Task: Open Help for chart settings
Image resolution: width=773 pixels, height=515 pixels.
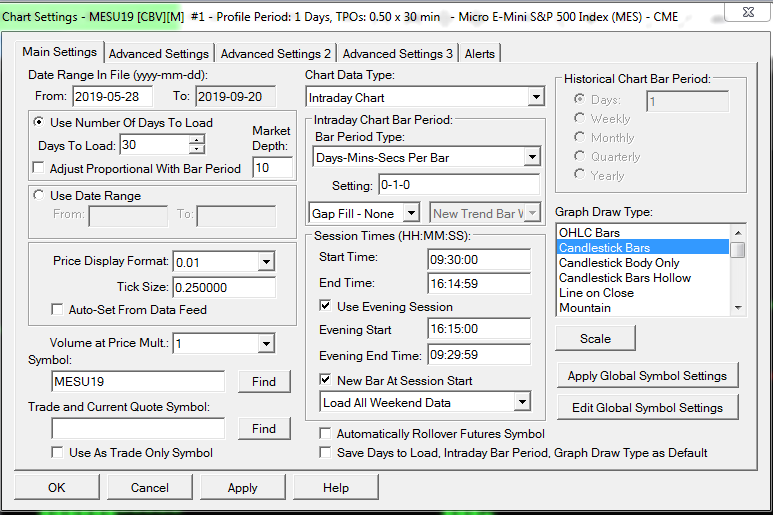Action: point(336,487)
